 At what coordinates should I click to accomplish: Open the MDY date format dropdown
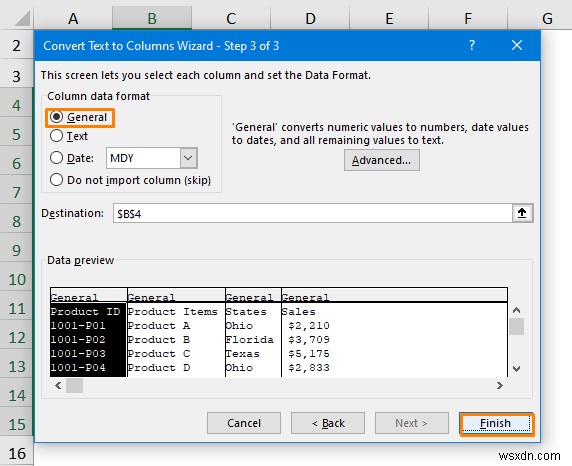click(x=188, y=158)
